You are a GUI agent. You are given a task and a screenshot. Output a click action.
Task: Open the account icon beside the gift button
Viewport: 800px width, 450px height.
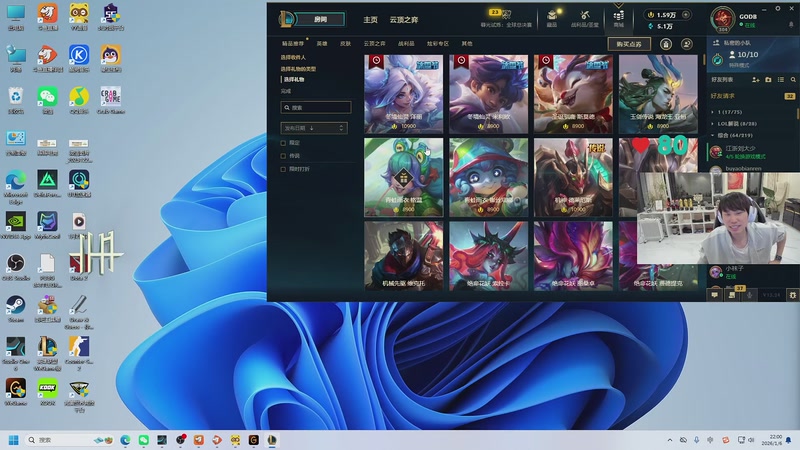click(687, 44)
